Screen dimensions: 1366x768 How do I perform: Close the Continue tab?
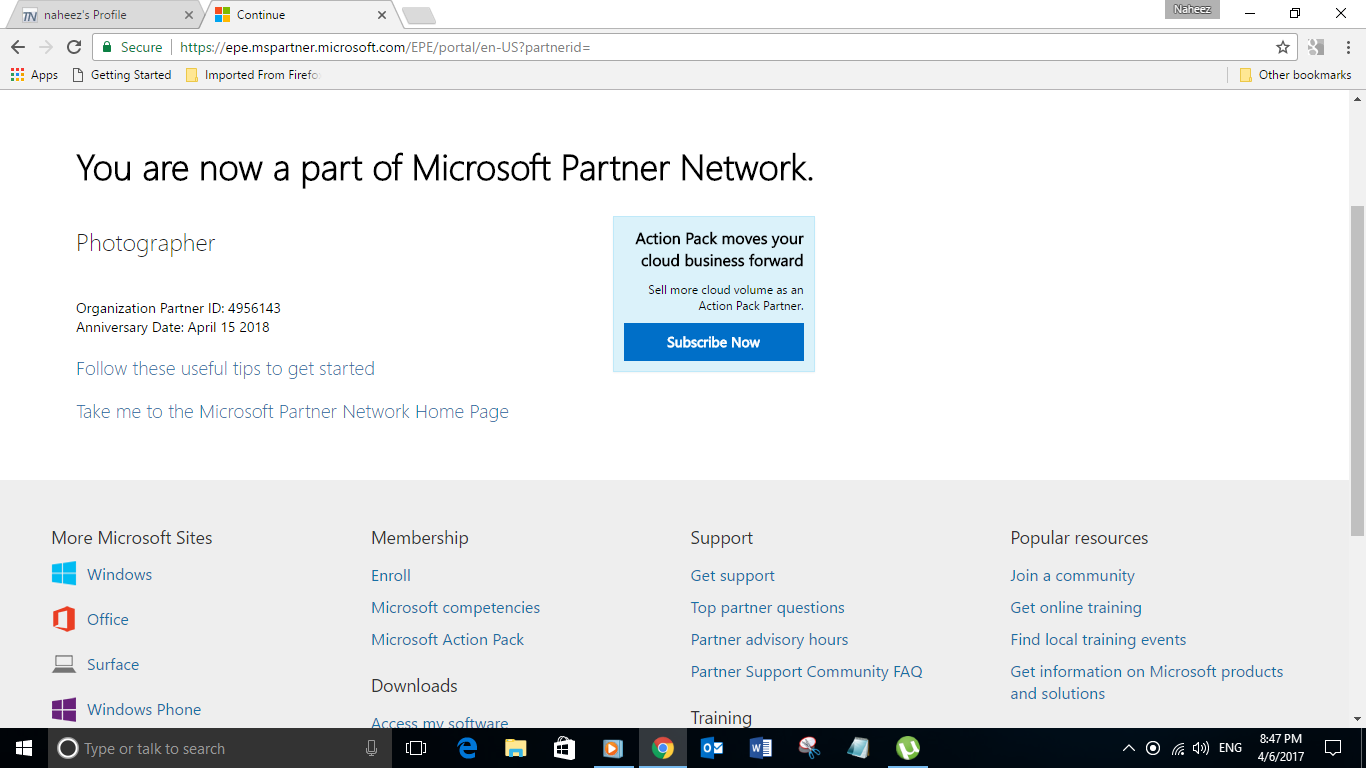click(x=381, y=15)
